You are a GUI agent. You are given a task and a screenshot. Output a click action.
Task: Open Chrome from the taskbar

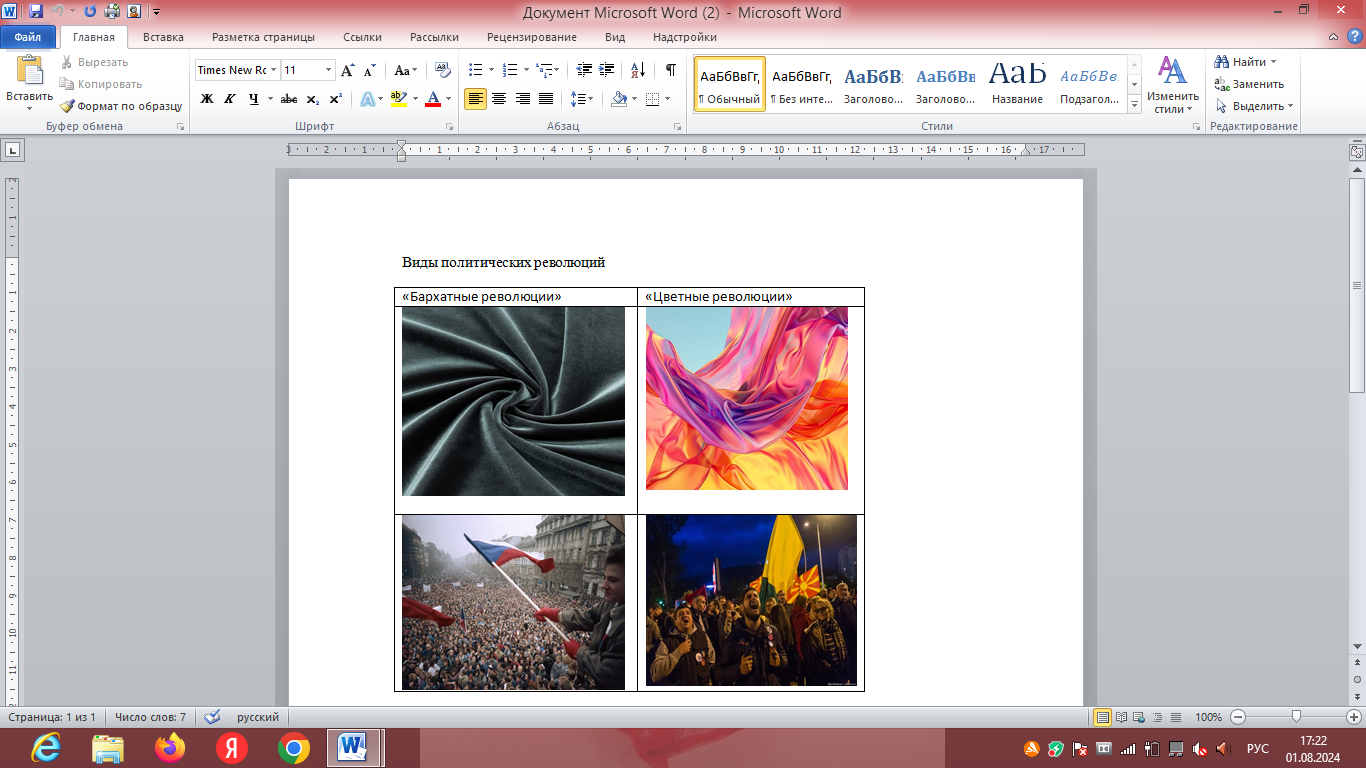pyautogui.click(x=293, y=748)
